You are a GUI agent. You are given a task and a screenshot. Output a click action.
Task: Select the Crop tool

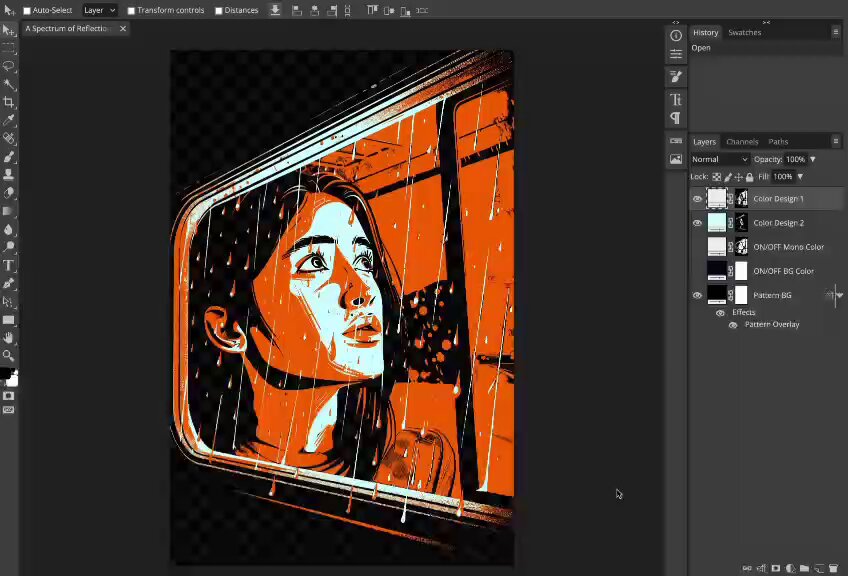pos(9,102)
